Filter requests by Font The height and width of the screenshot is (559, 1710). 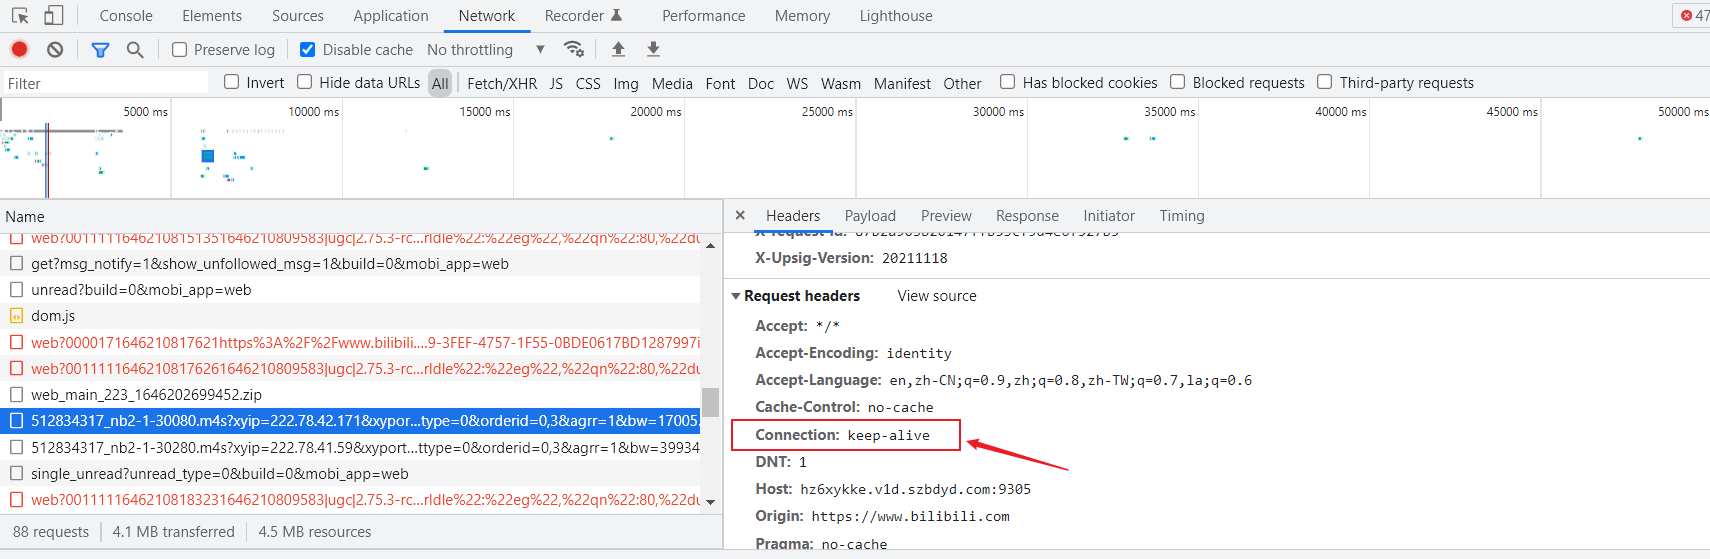pos(720,83)
